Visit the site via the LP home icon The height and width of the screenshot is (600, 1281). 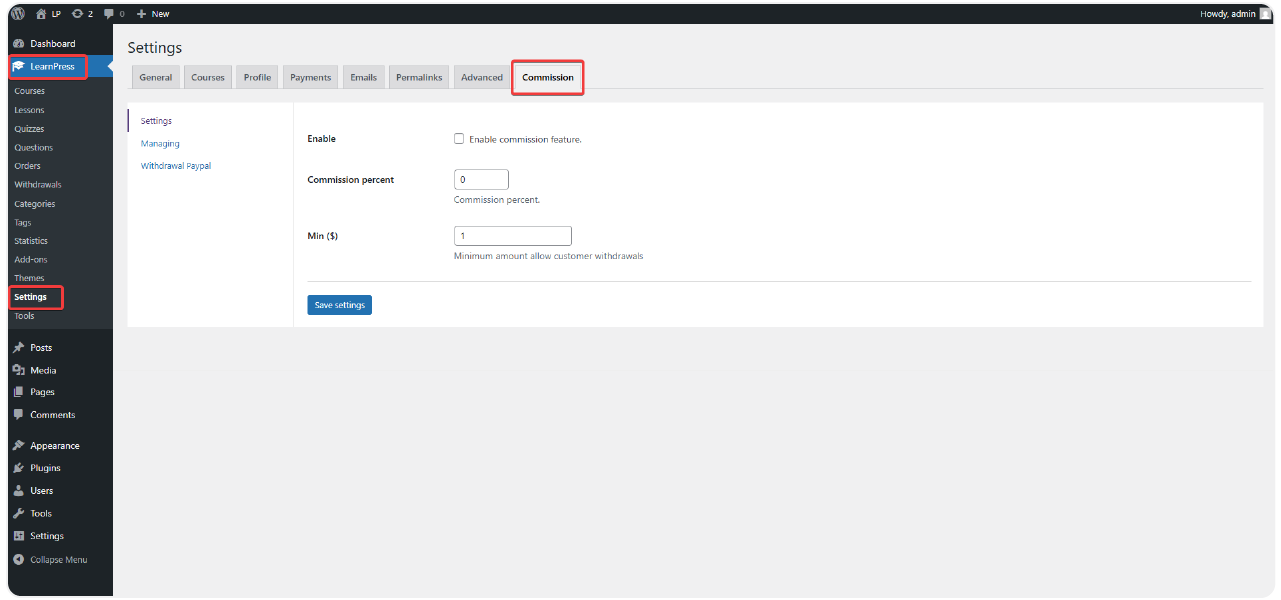pos(40,13)
